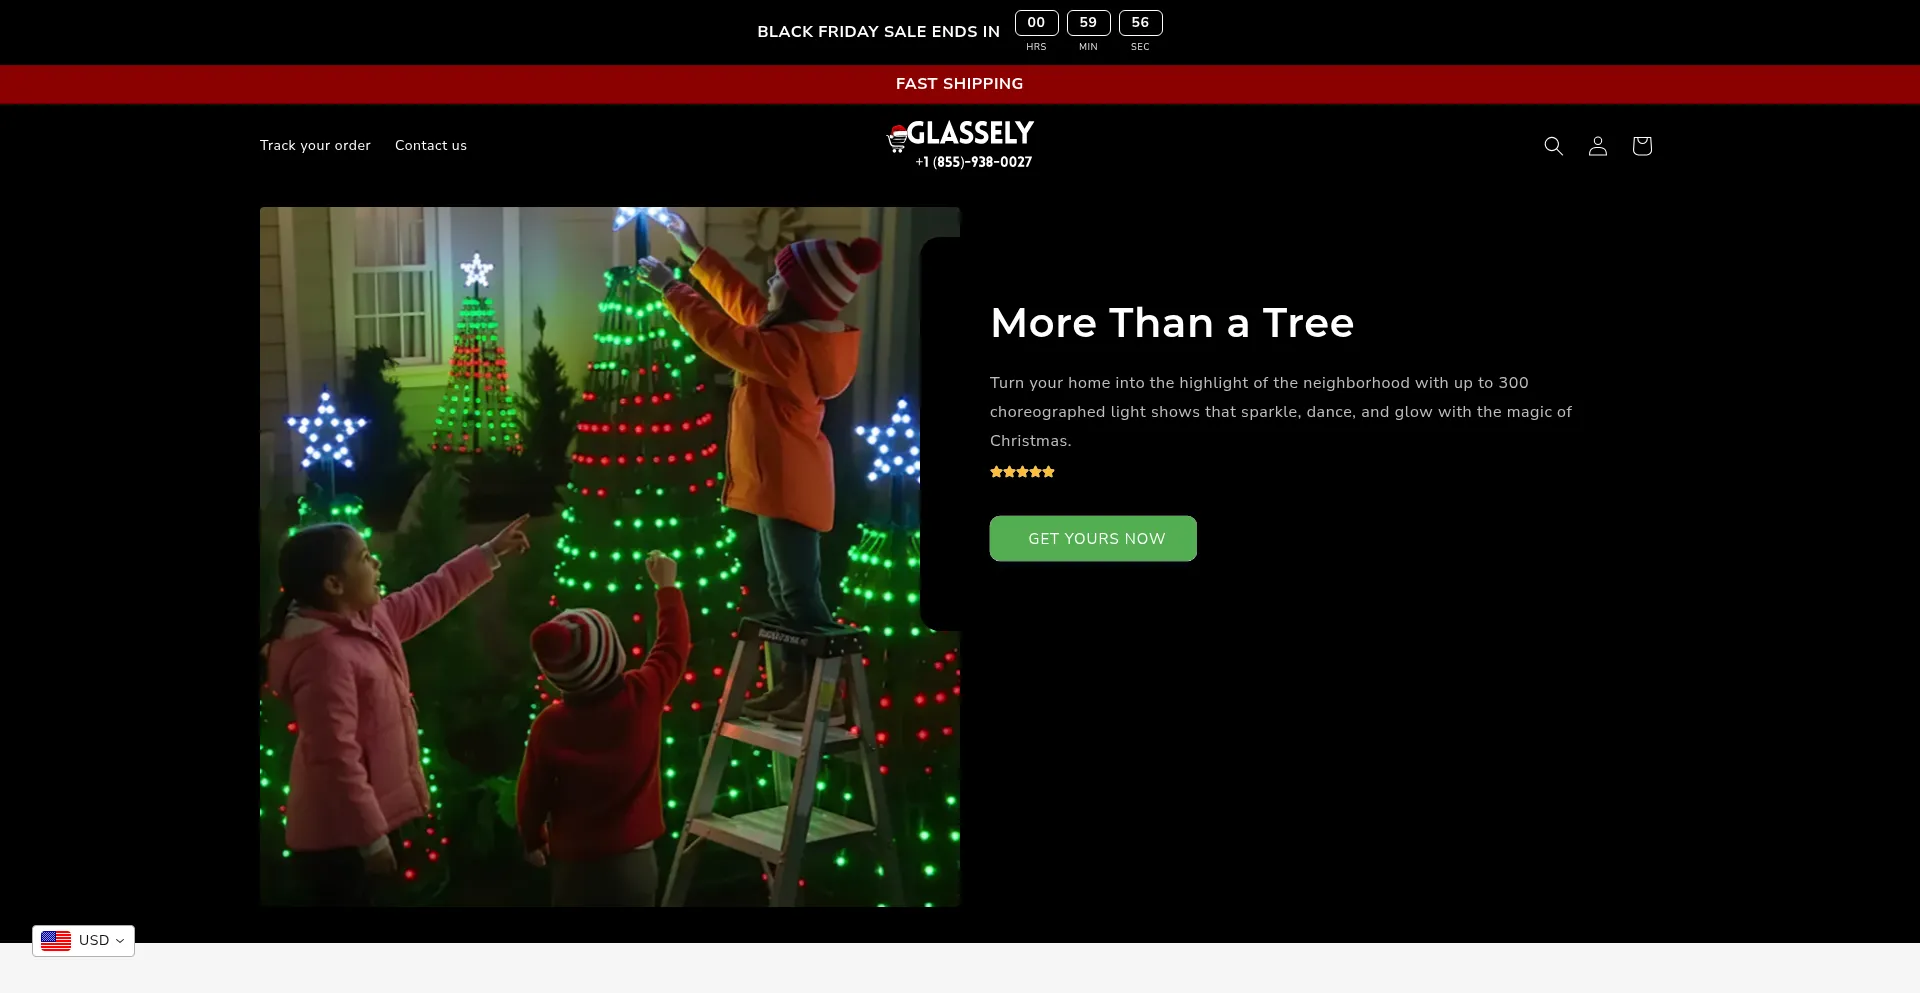Open the Contact us menu link

[x=431, y=146]
